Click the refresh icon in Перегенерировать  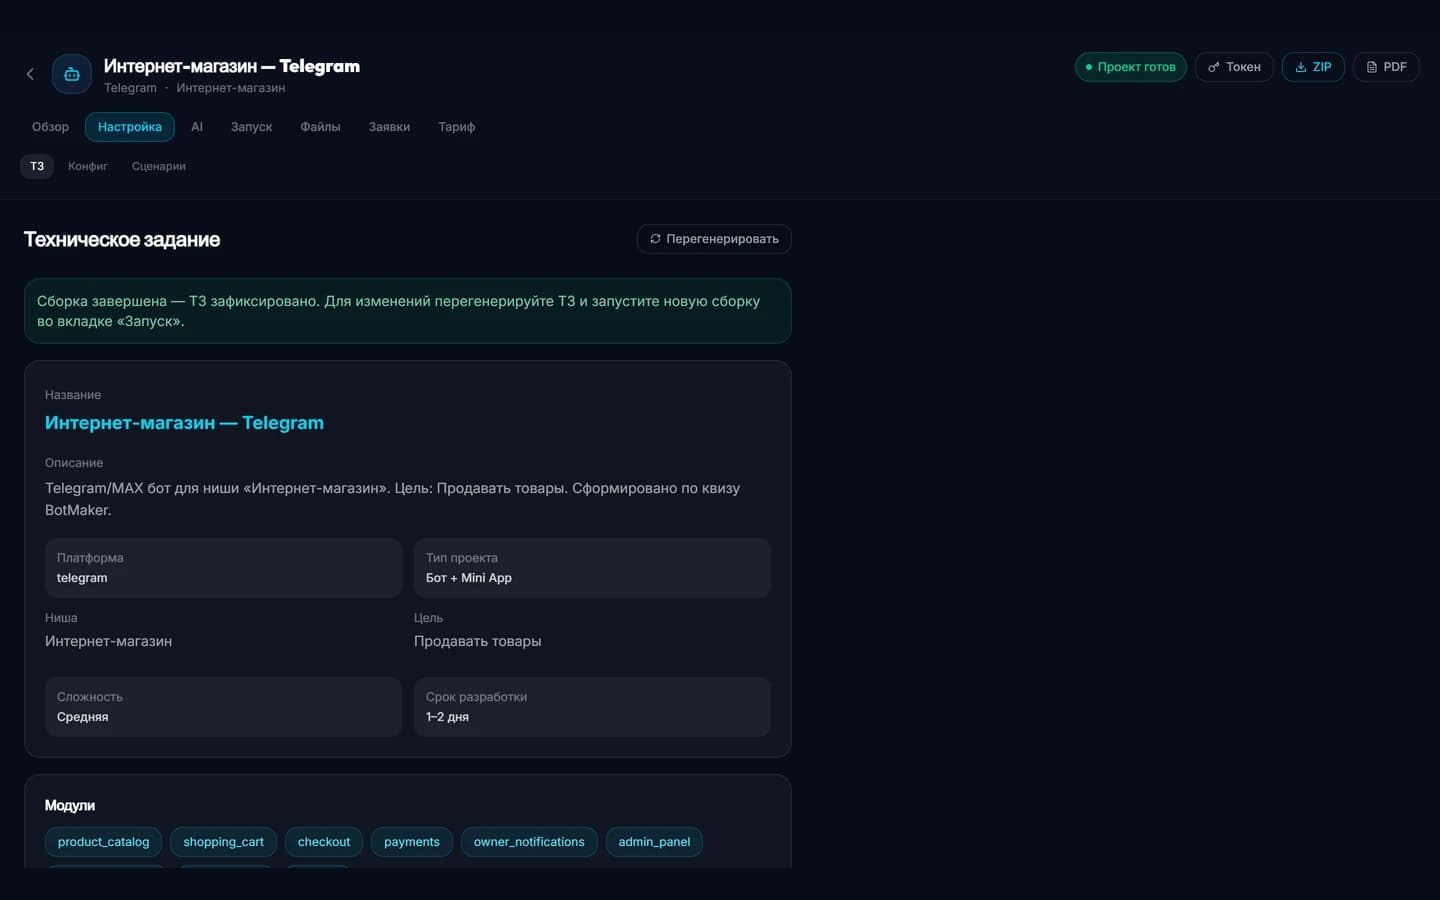pyautogui.click(x=655, y=239)
